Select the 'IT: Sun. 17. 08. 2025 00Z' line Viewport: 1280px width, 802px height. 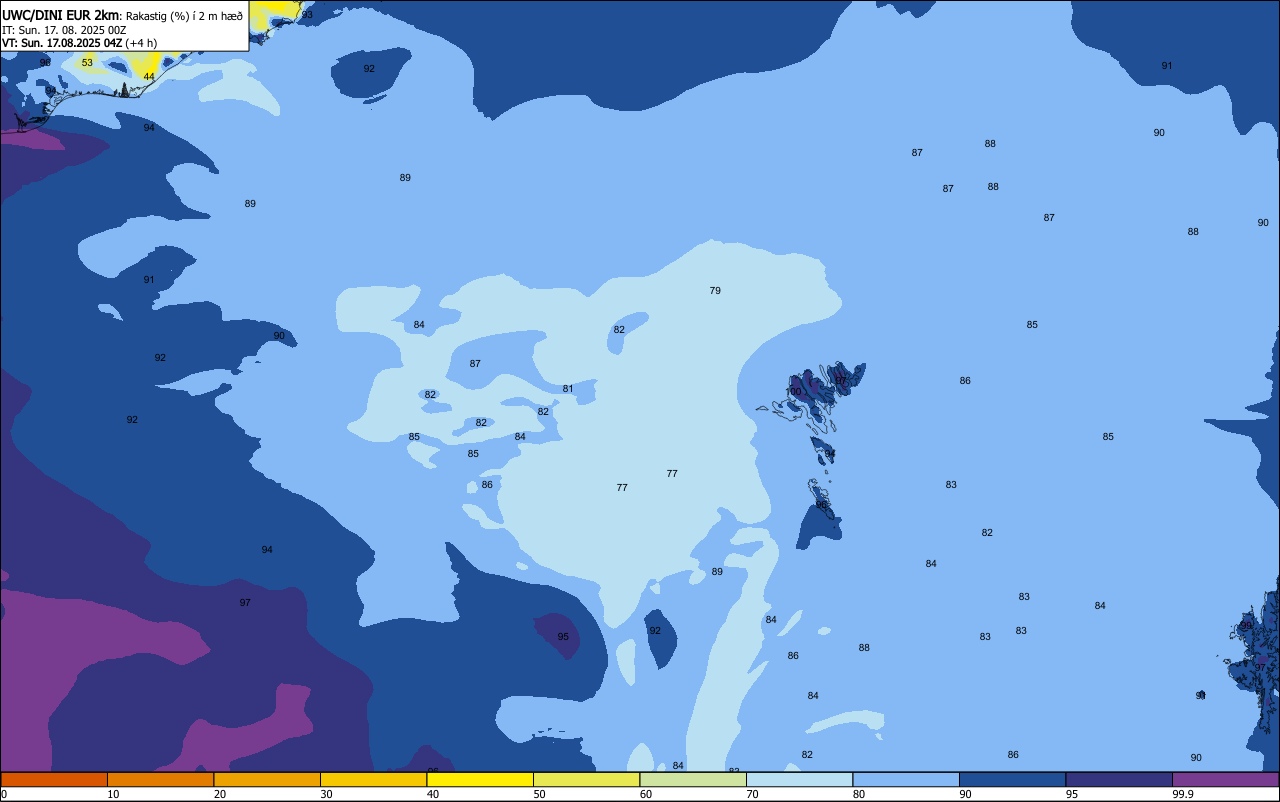(x=64, y=29)
